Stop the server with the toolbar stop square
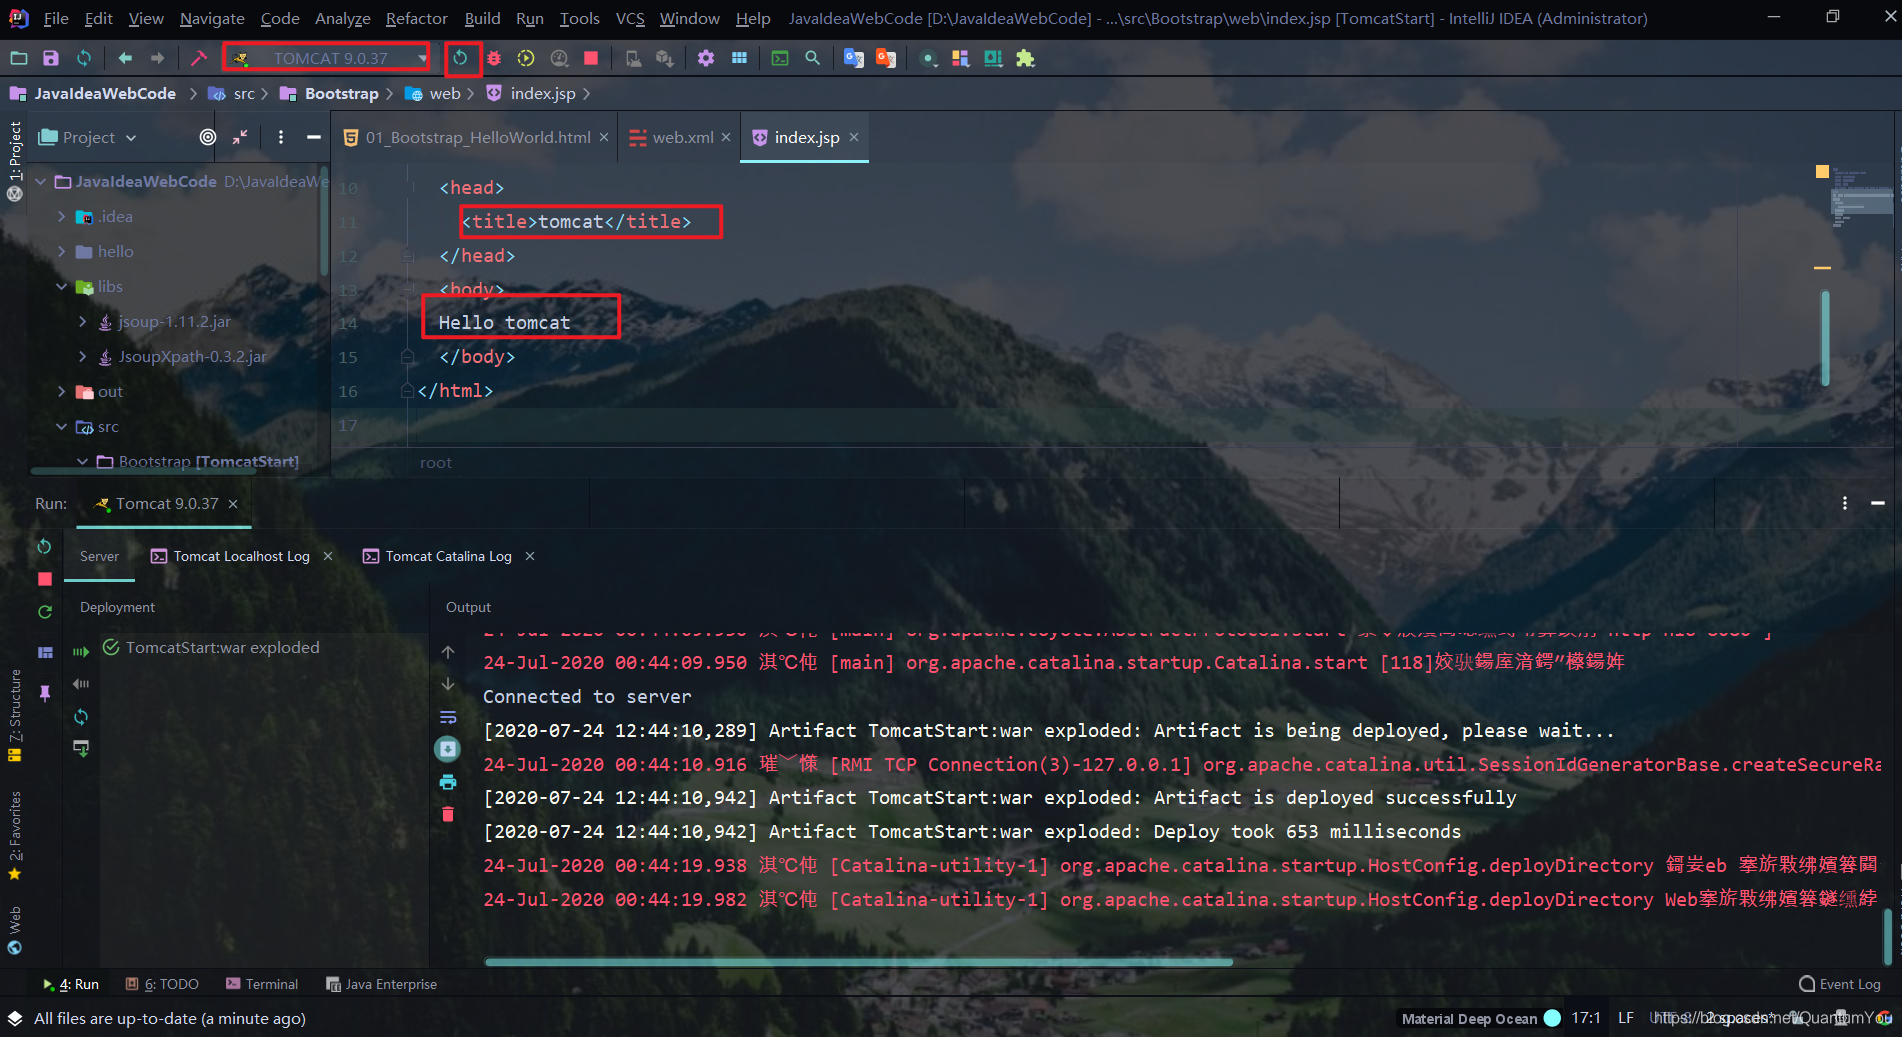 [591, 58]
